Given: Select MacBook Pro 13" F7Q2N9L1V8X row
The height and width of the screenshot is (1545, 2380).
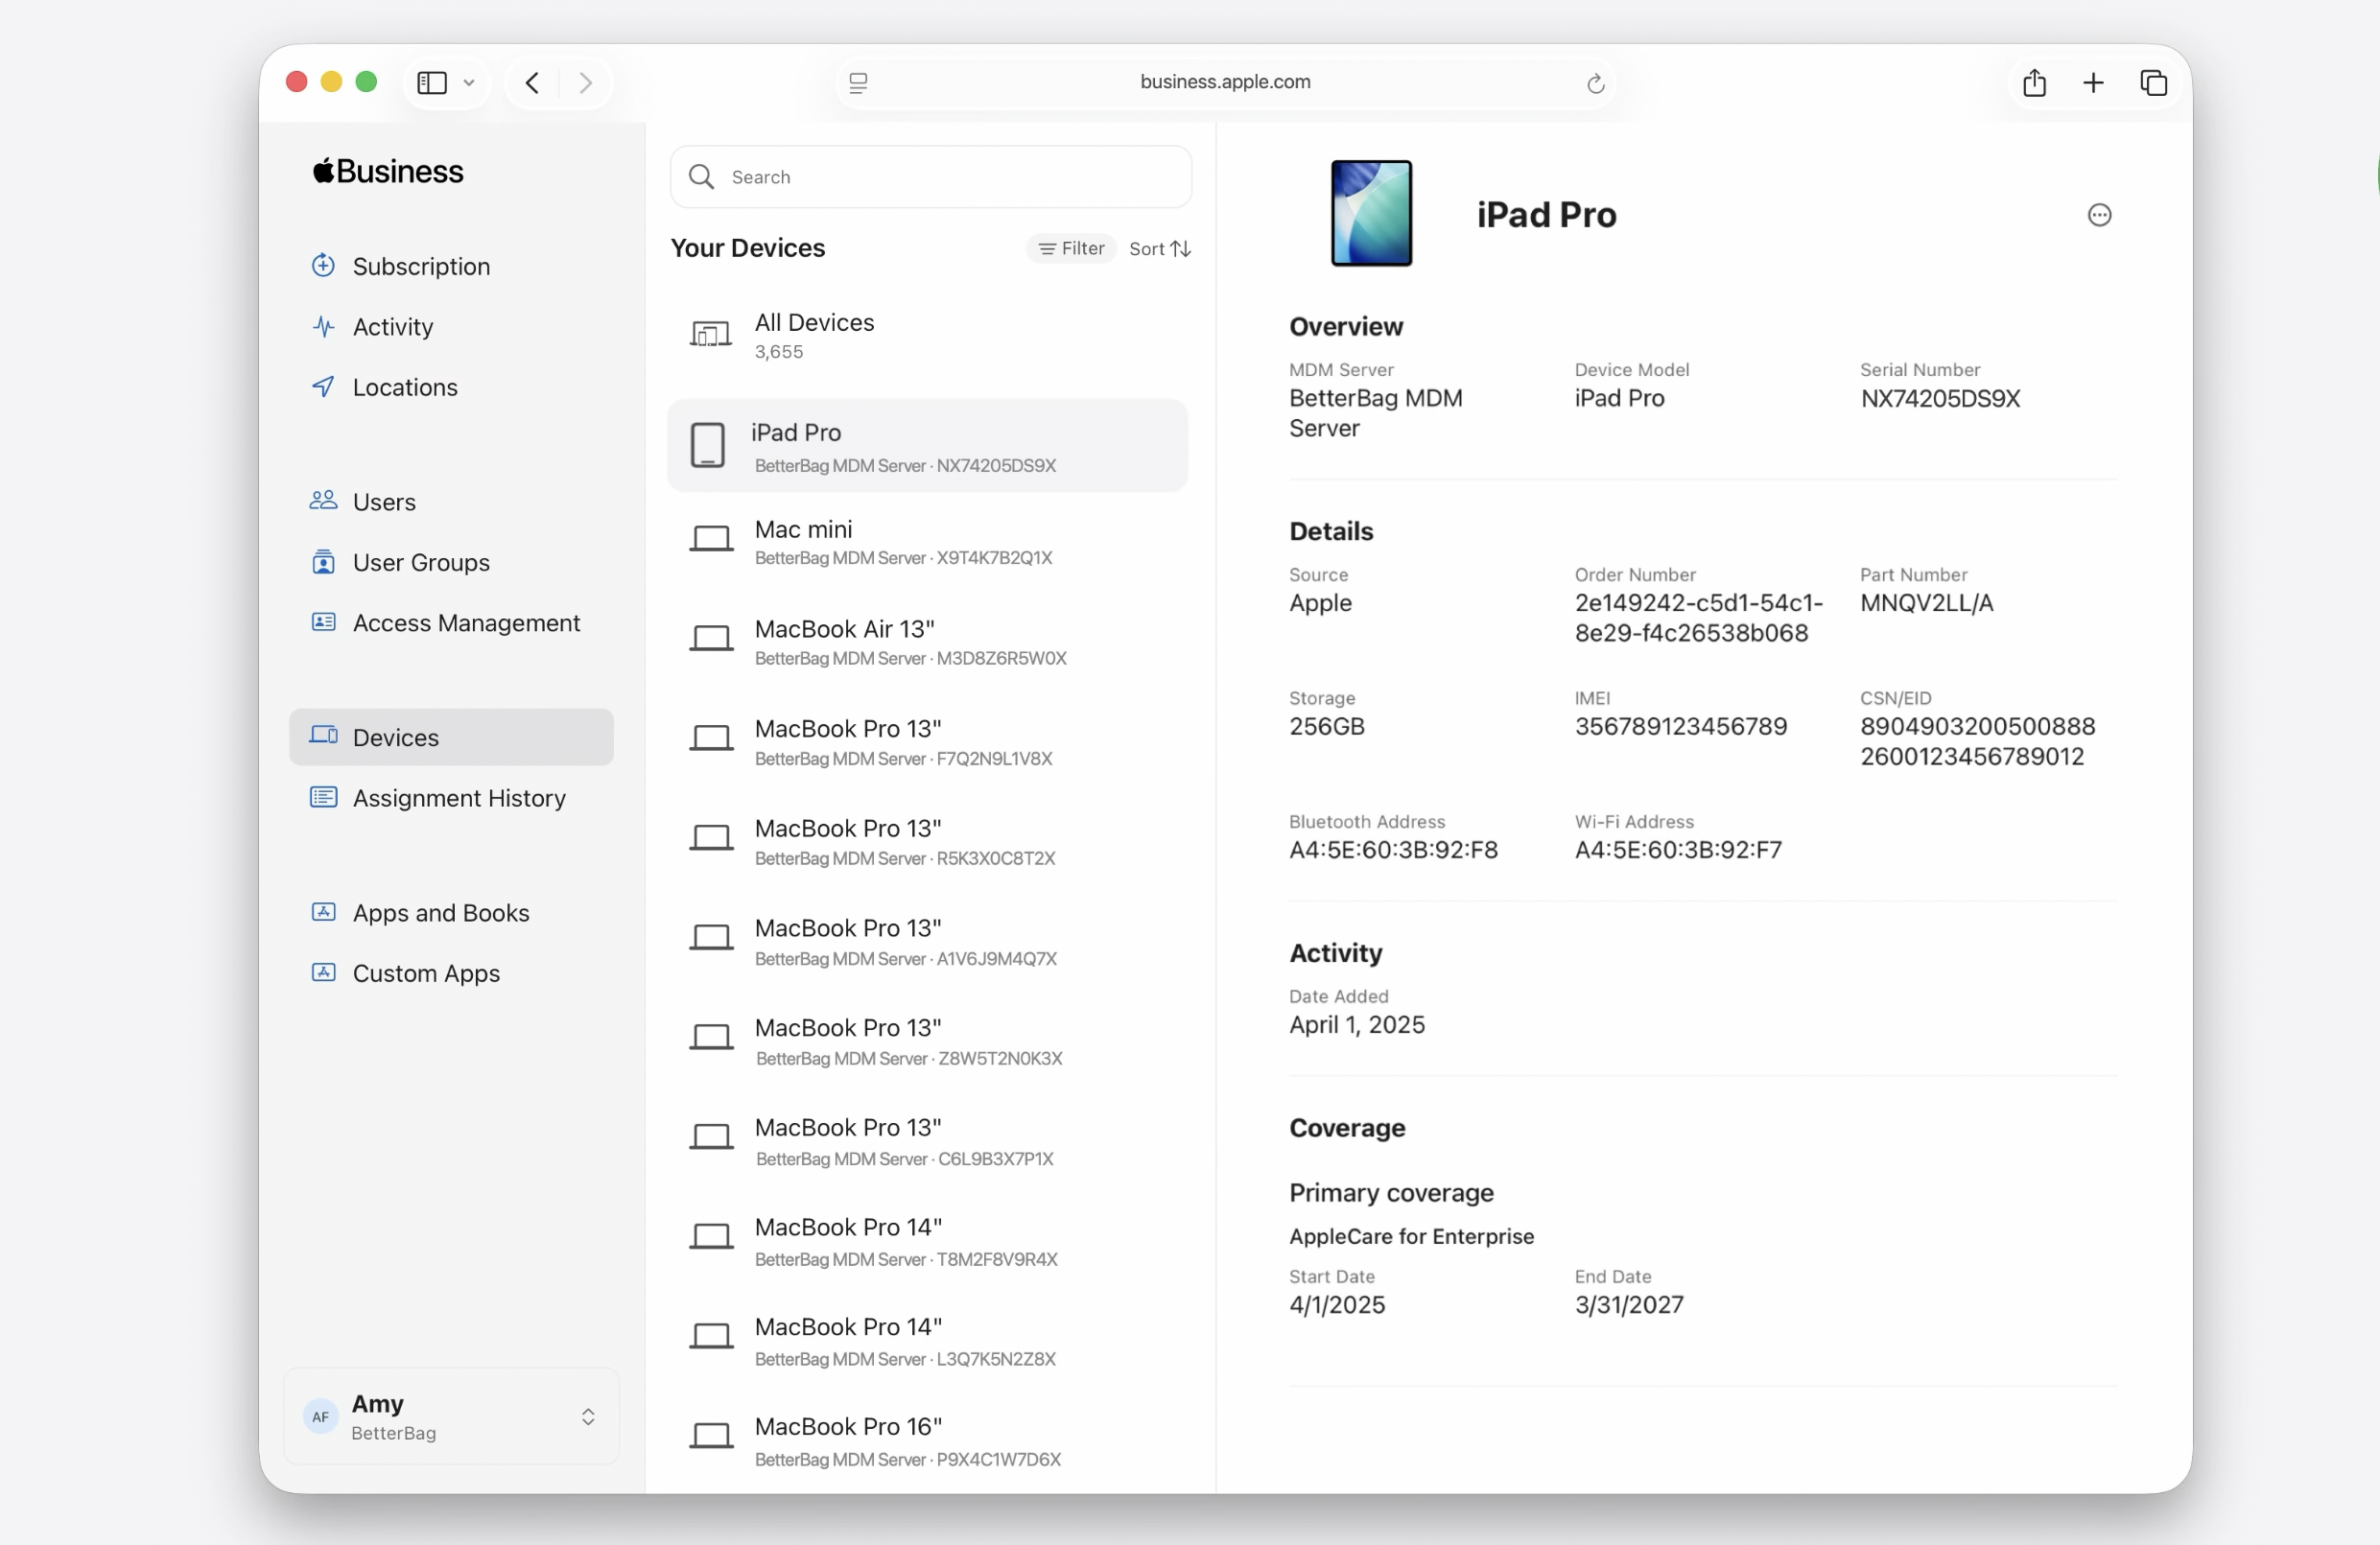Looking at the screenshot, I should click(928, 741).
